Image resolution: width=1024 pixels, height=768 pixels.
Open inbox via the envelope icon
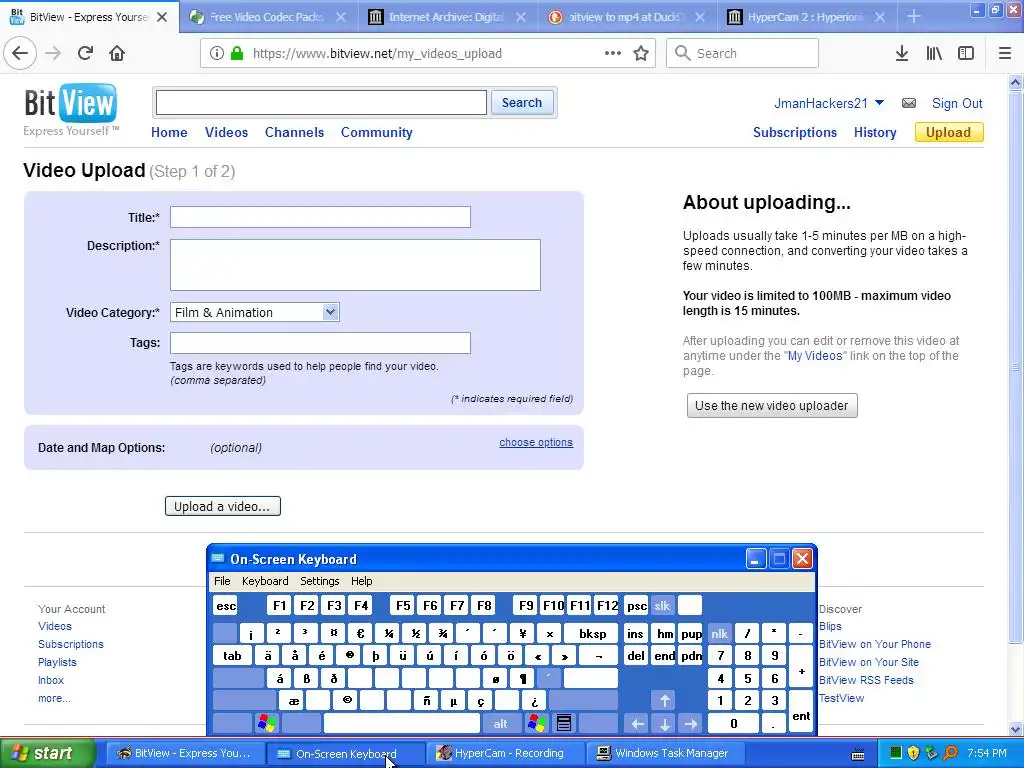click(908, 103)
